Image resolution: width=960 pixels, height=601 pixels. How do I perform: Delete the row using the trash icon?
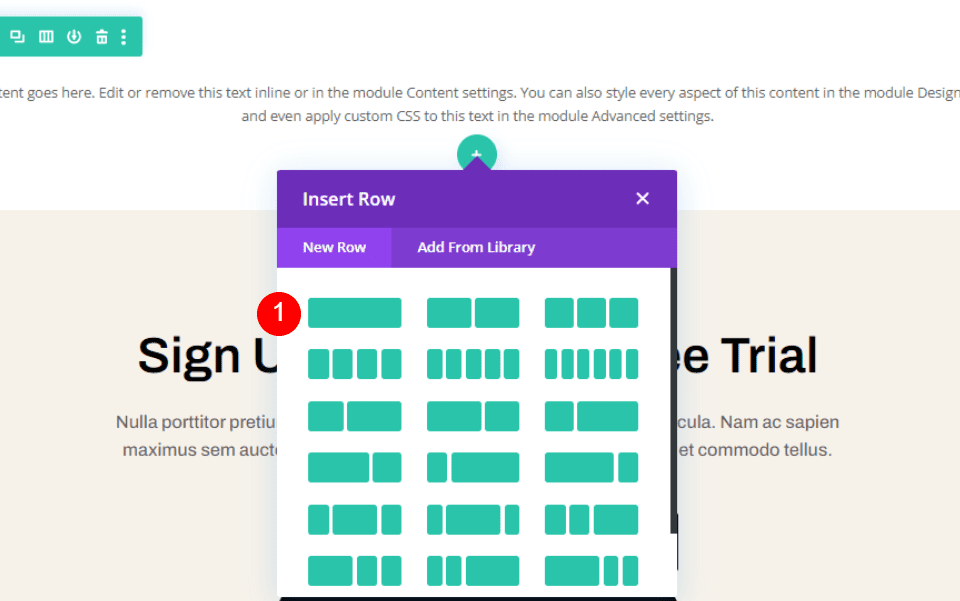(101, 37)
